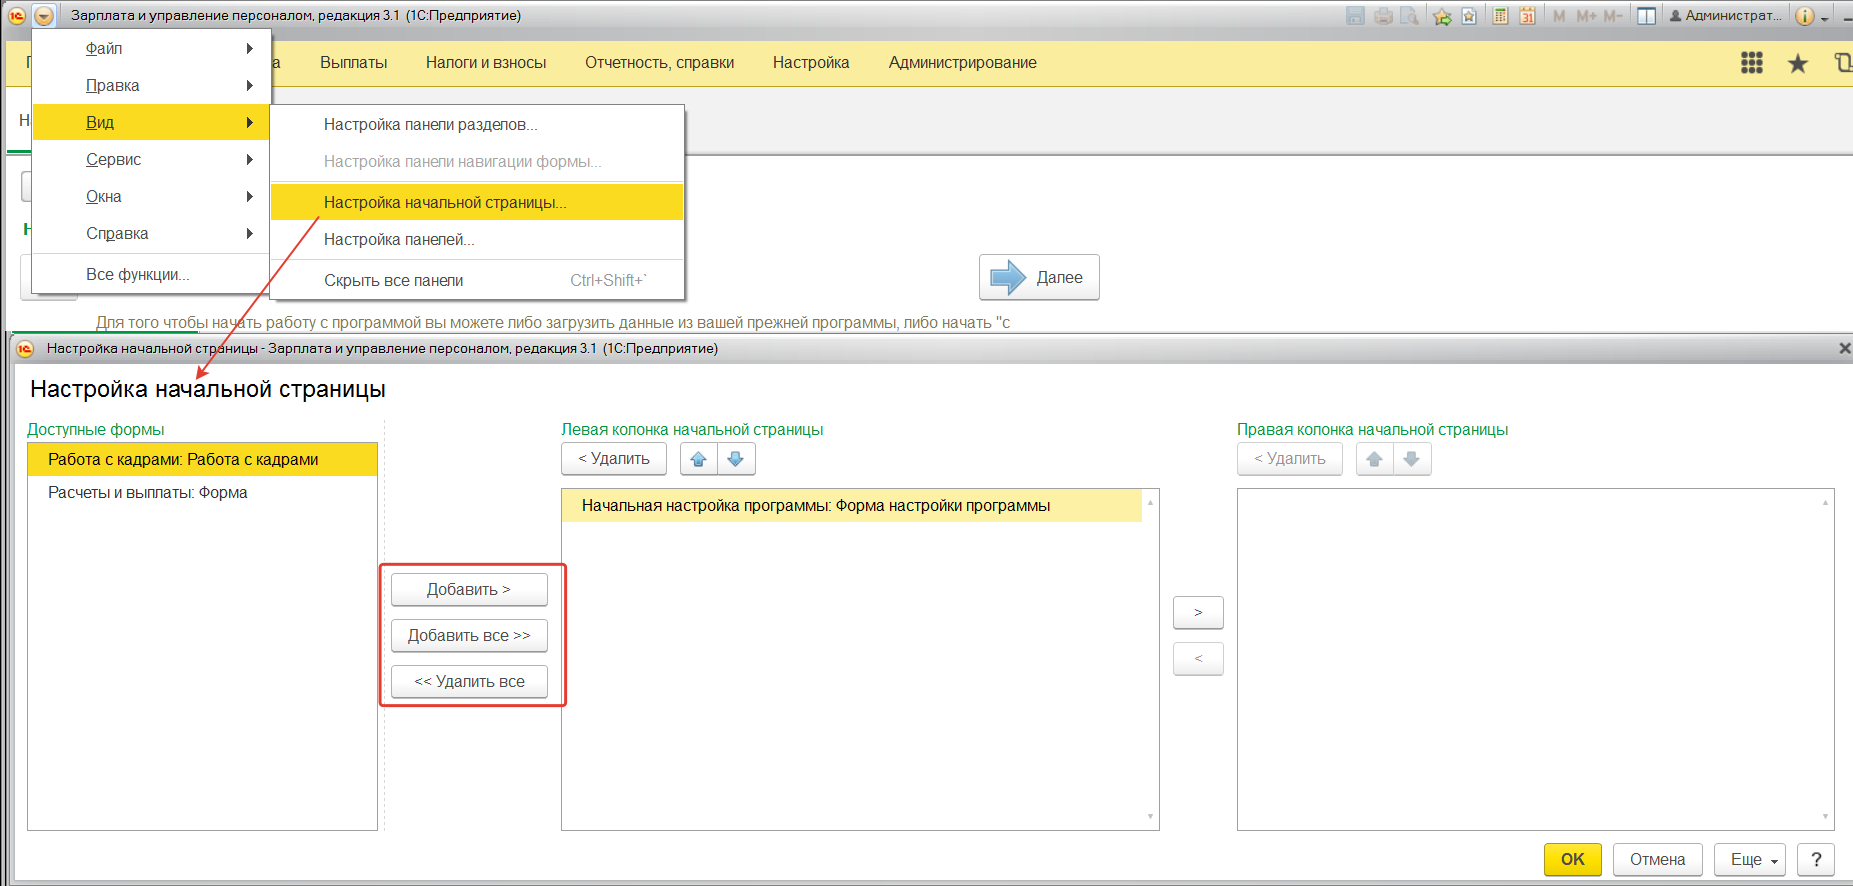Click the Добавить все >> button
1853x886 pixels.
click(469, 635)
